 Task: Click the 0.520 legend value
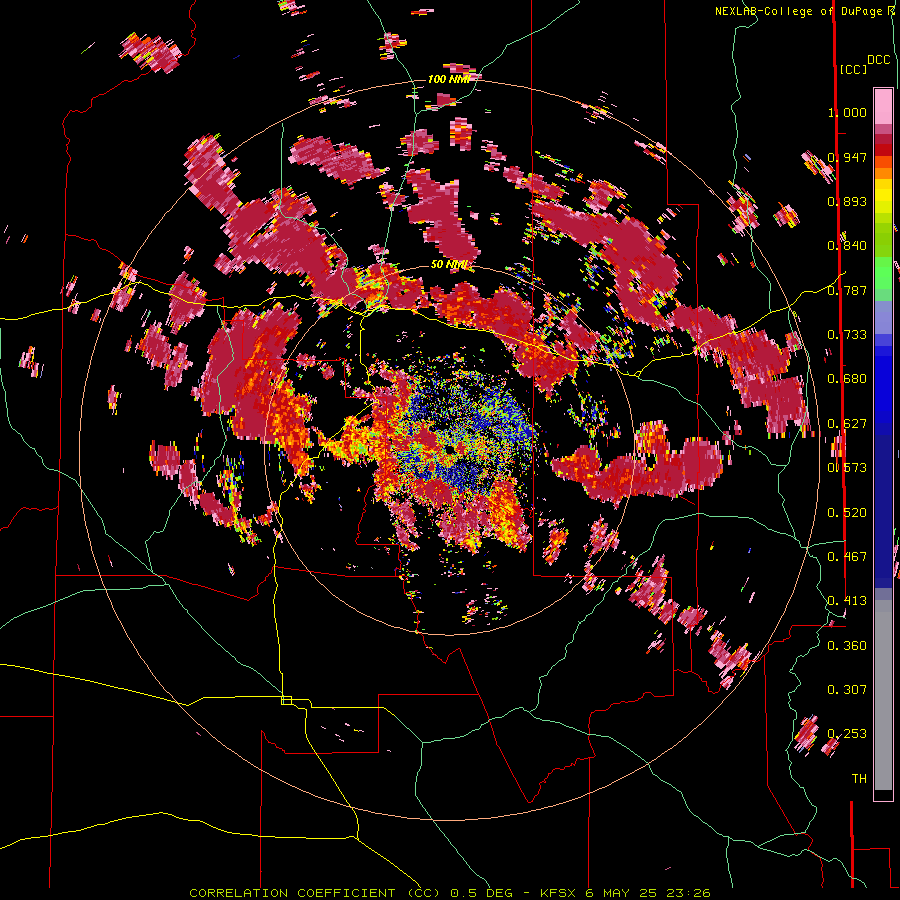[847, 513]
